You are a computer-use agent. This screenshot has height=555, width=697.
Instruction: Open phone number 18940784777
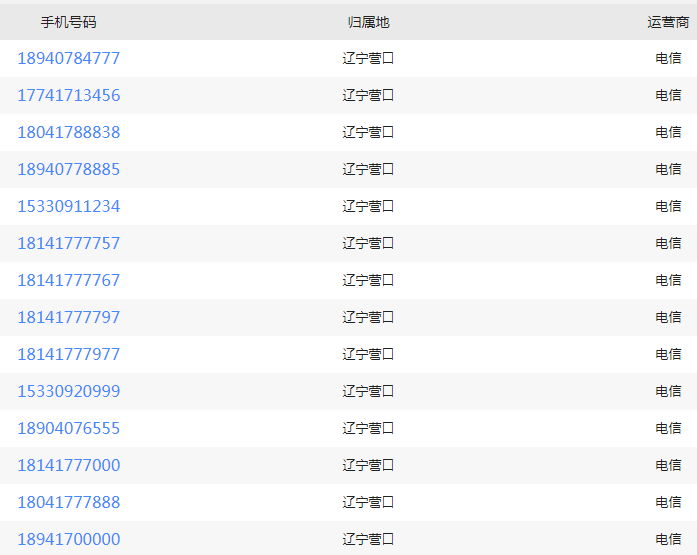(68, 58)
